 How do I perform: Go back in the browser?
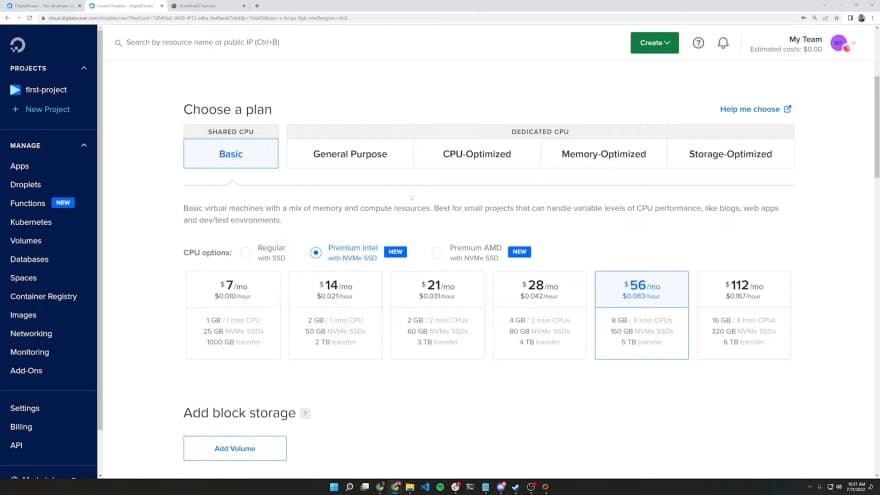(x=7, y=18)
